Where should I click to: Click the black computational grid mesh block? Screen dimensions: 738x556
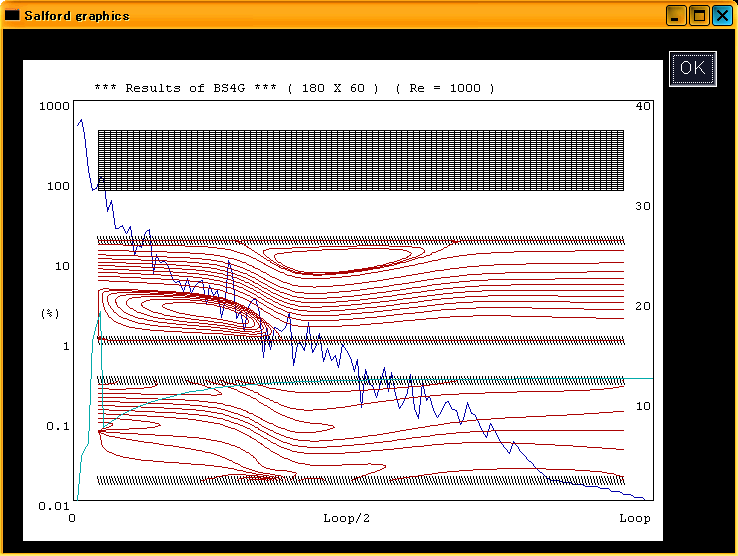361,161
